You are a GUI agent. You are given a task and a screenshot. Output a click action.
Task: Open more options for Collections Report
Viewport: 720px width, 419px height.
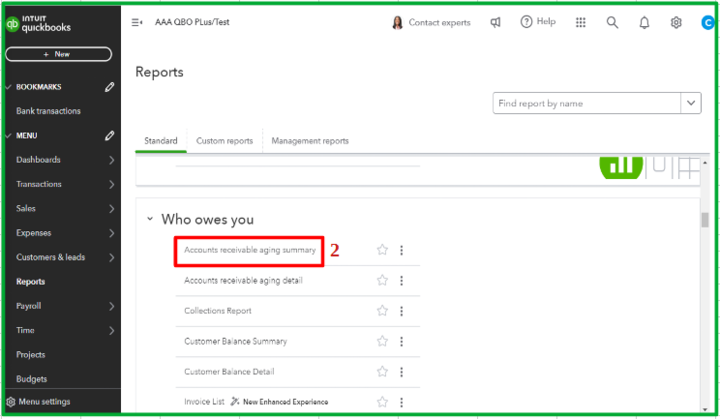tap(402, 311)
